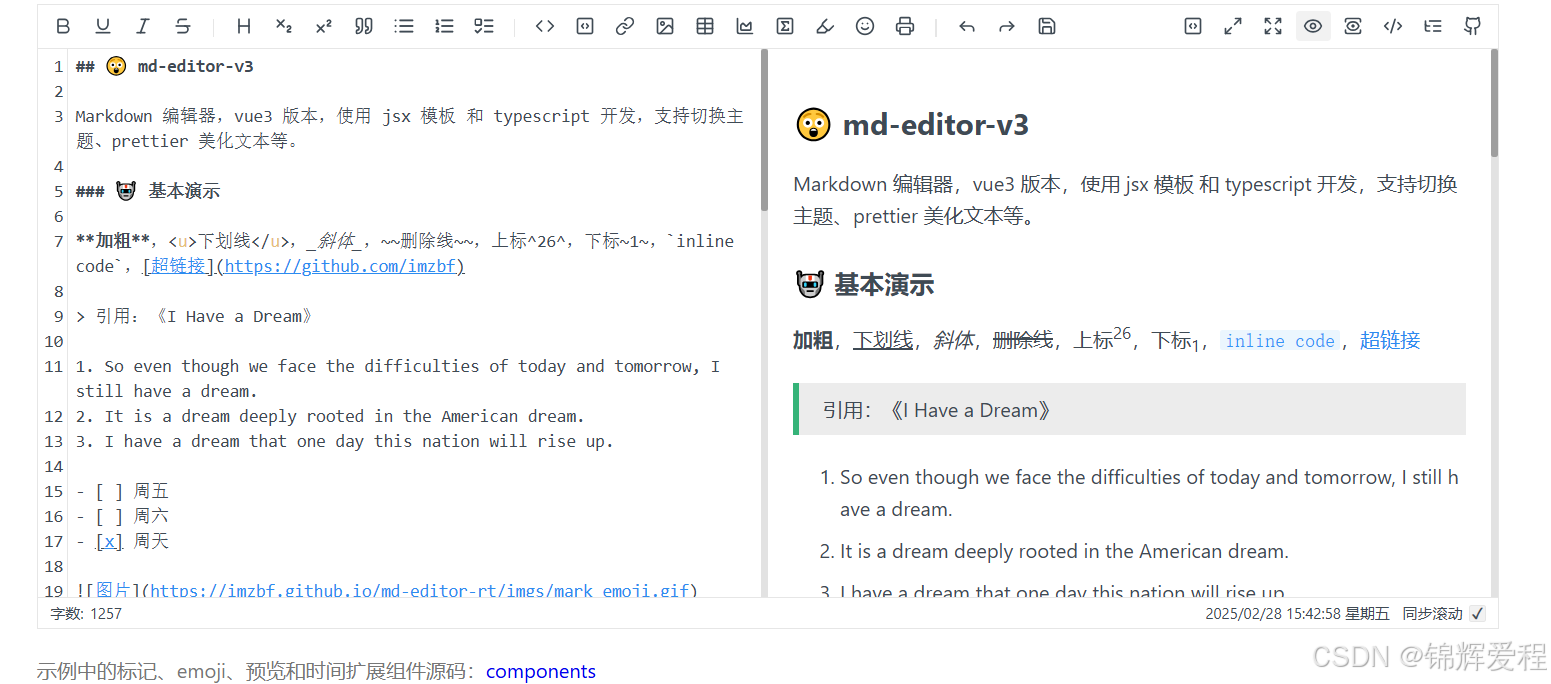Open the GitHub source icon
The height and width of the screenshot is (684, 1551).
point(1473,27)
